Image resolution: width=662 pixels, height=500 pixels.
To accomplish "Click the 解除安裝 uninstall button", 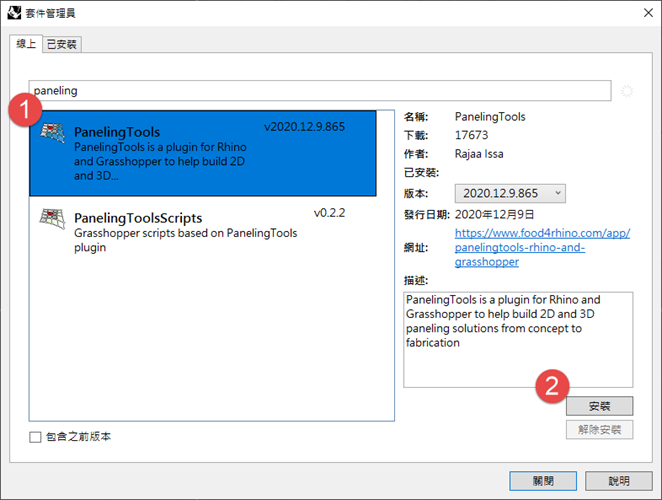I will coord(599,430).
